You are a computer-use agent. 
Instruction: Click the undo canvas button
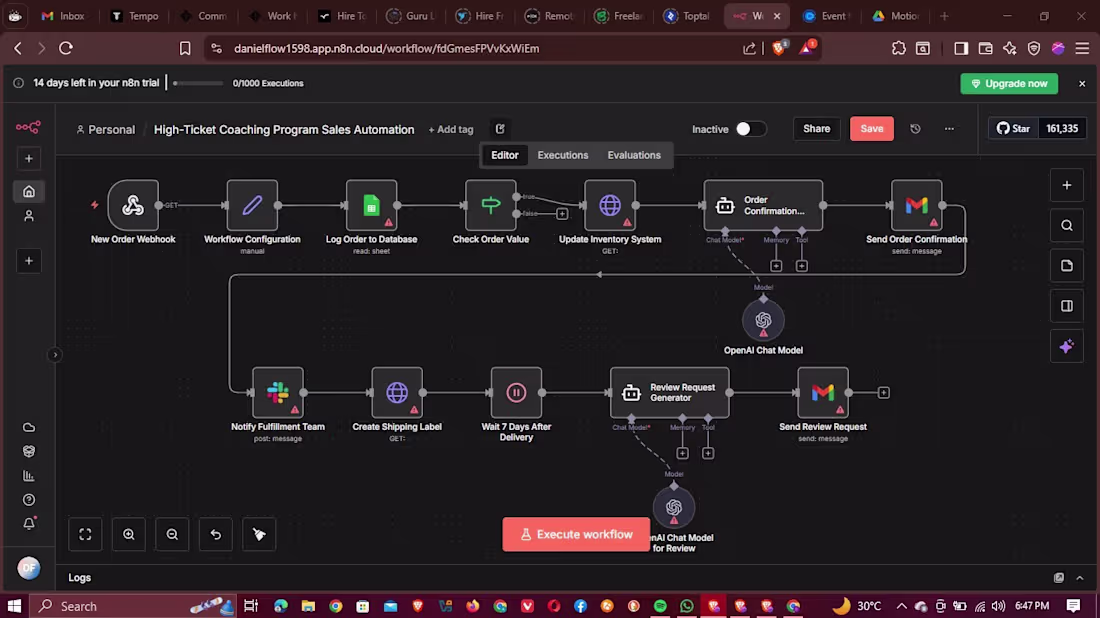tap(215, 535)
